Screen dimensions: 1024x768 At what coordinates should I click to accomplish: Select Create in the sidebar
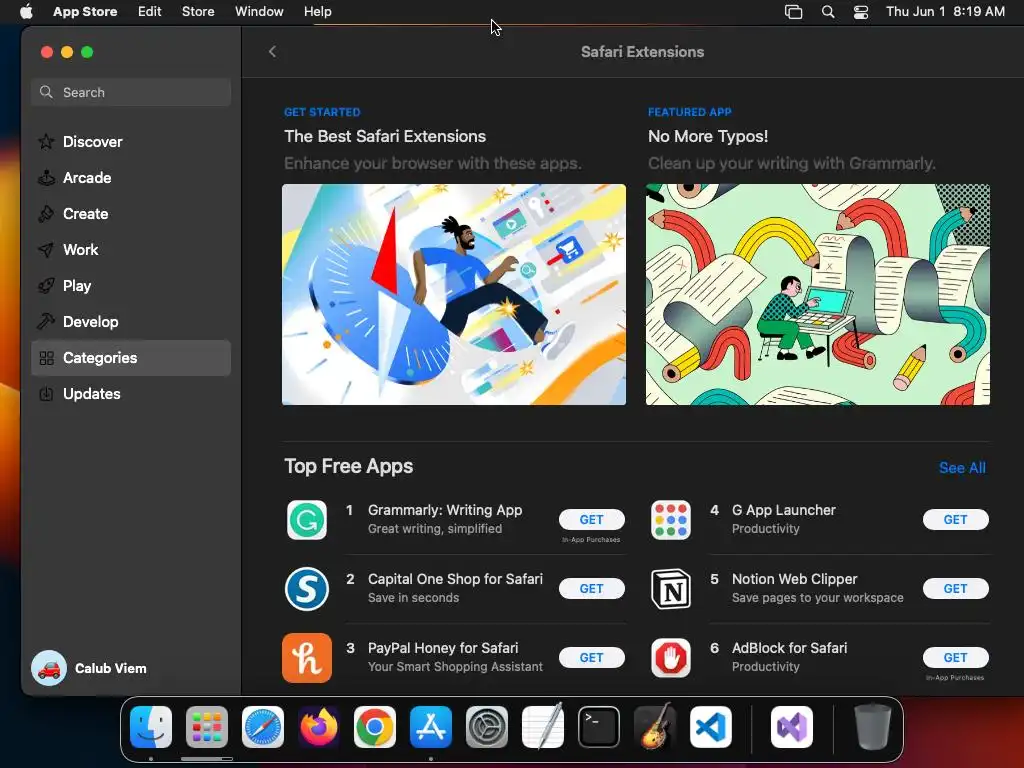pyautogui.click(x=131, y=214)
